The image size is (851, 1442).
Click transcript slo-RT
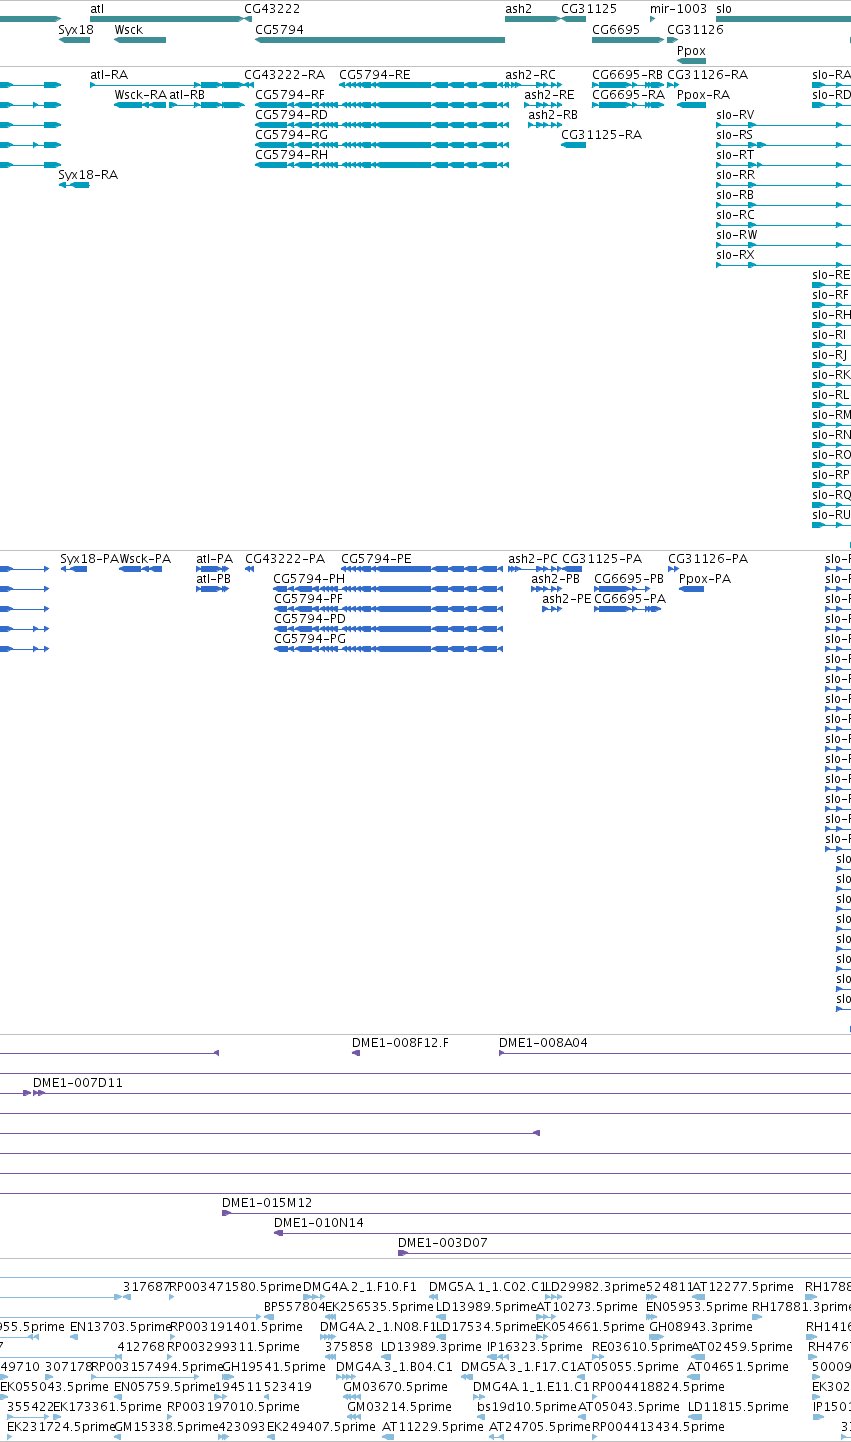click(735, 155)
